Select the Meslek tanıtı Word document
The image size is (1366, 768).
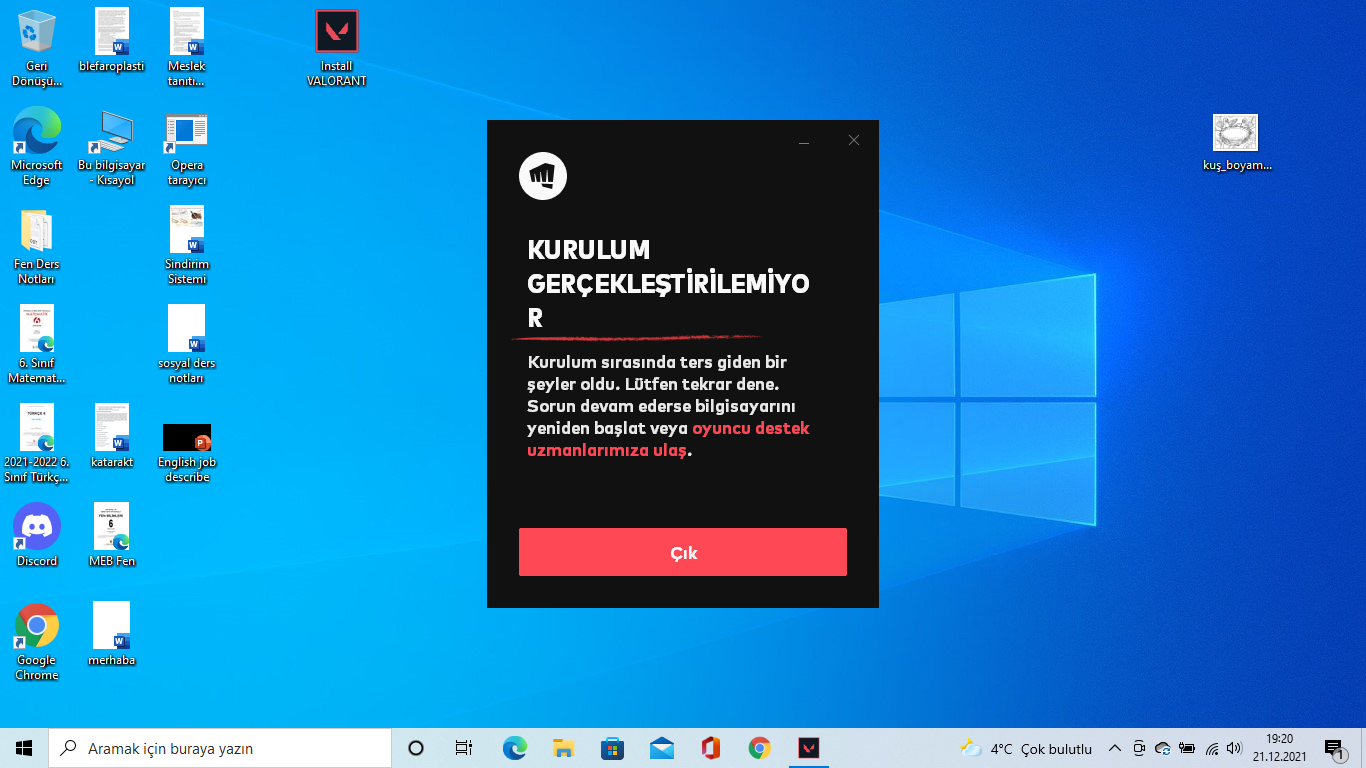pyautogui.click(x=187, y=48)
